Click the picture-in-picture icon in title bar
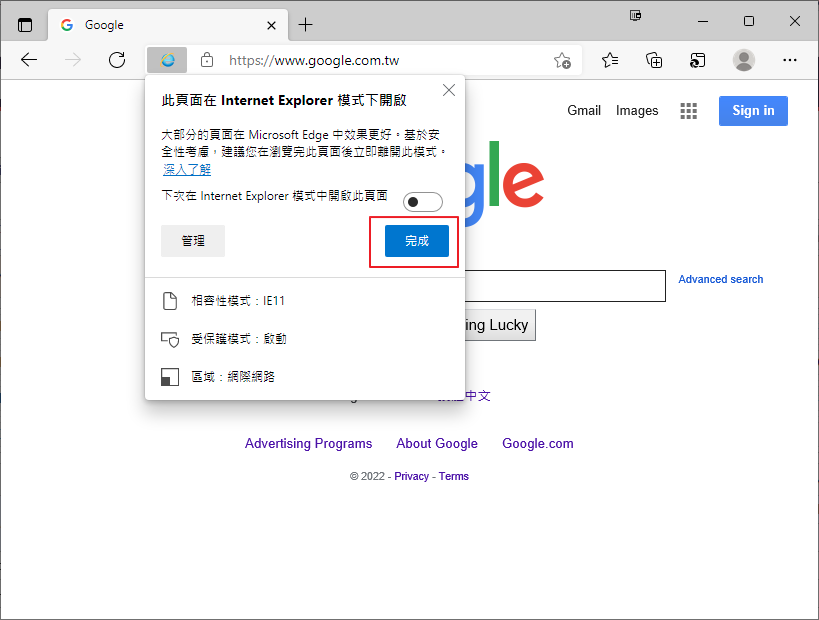This screenshot has width=819, height=620. [635, 16]
